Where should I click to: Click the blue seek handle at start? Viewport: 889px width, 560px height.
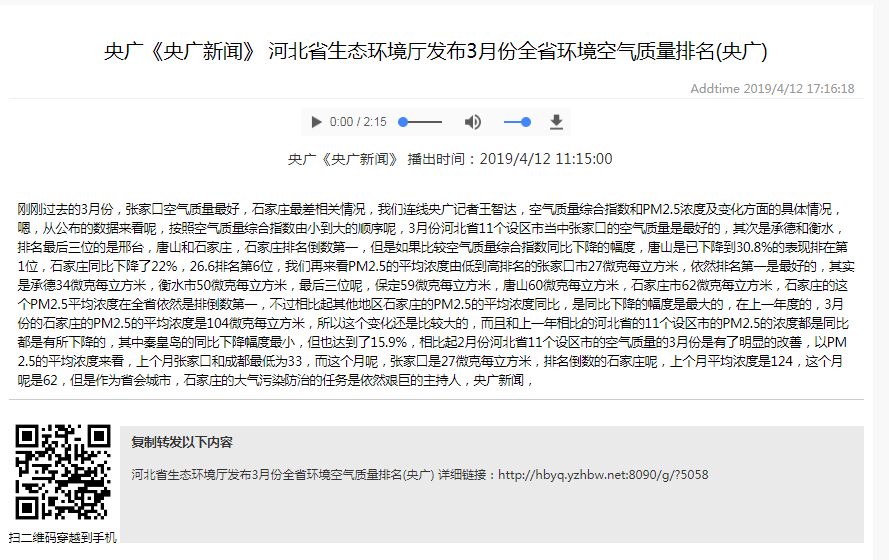point(403,122)
